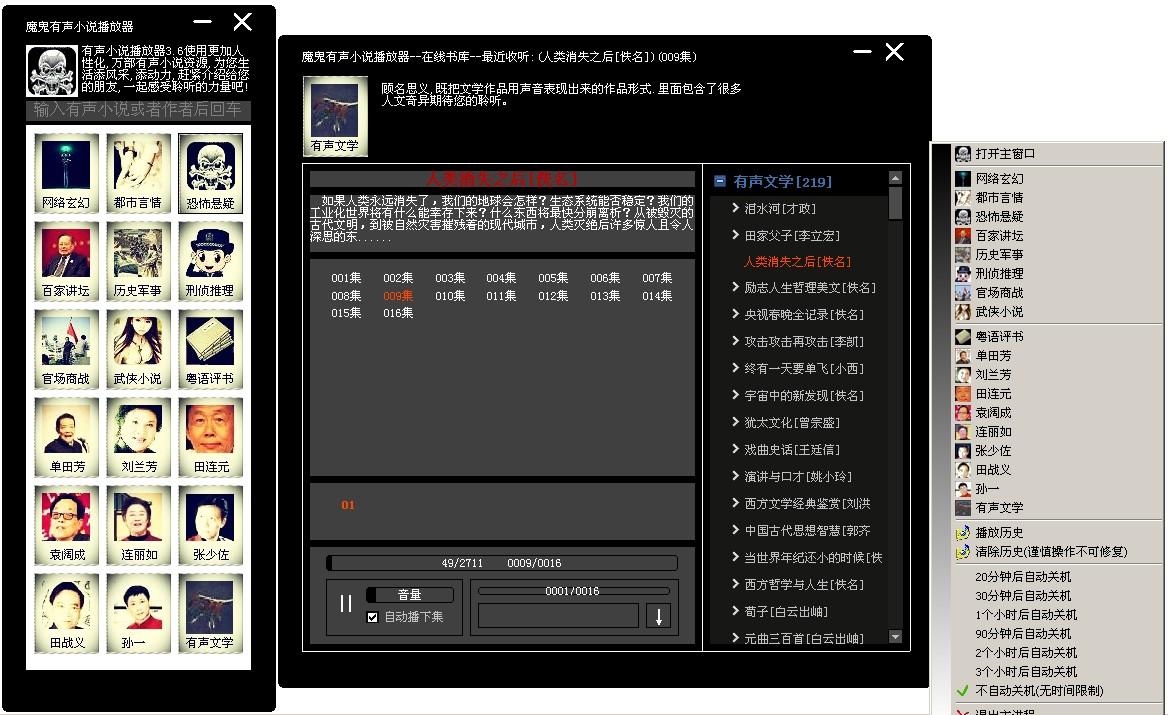Viewport: 1168px width, 715px height.
Task: Open the 连丽如 narrator thumbnail
Action: coord(139,525)
